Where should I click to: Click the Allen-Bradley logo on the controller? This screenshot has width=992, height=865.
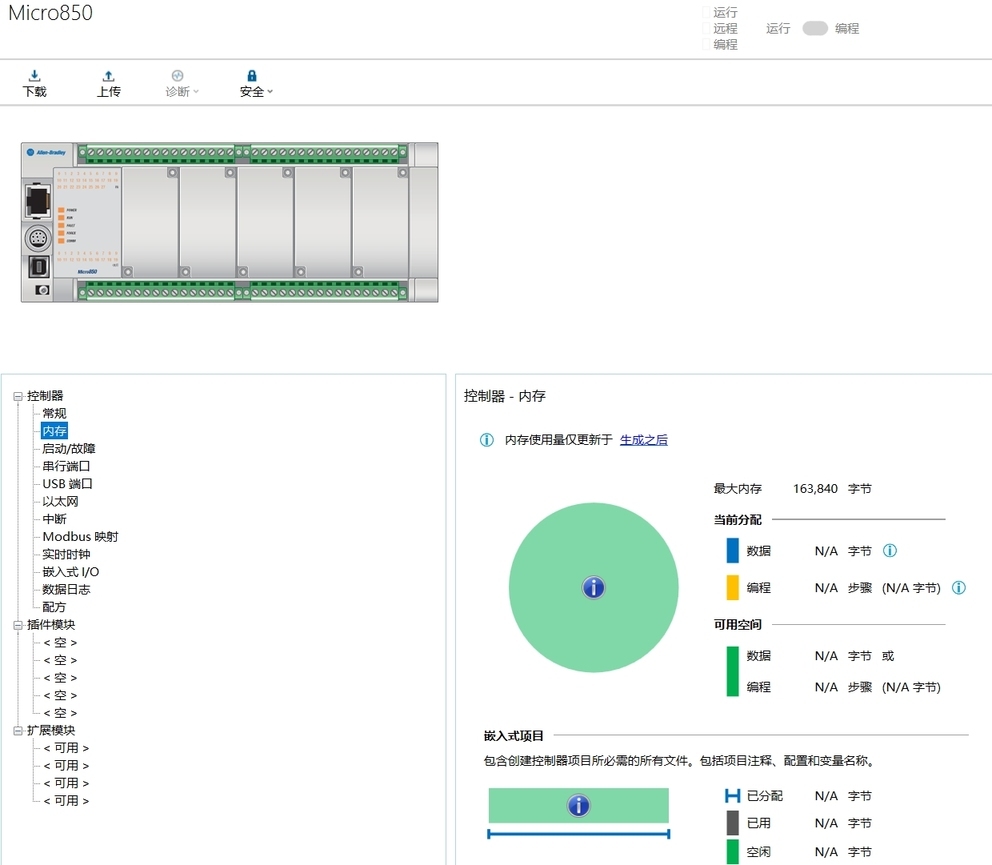point(47,152)
